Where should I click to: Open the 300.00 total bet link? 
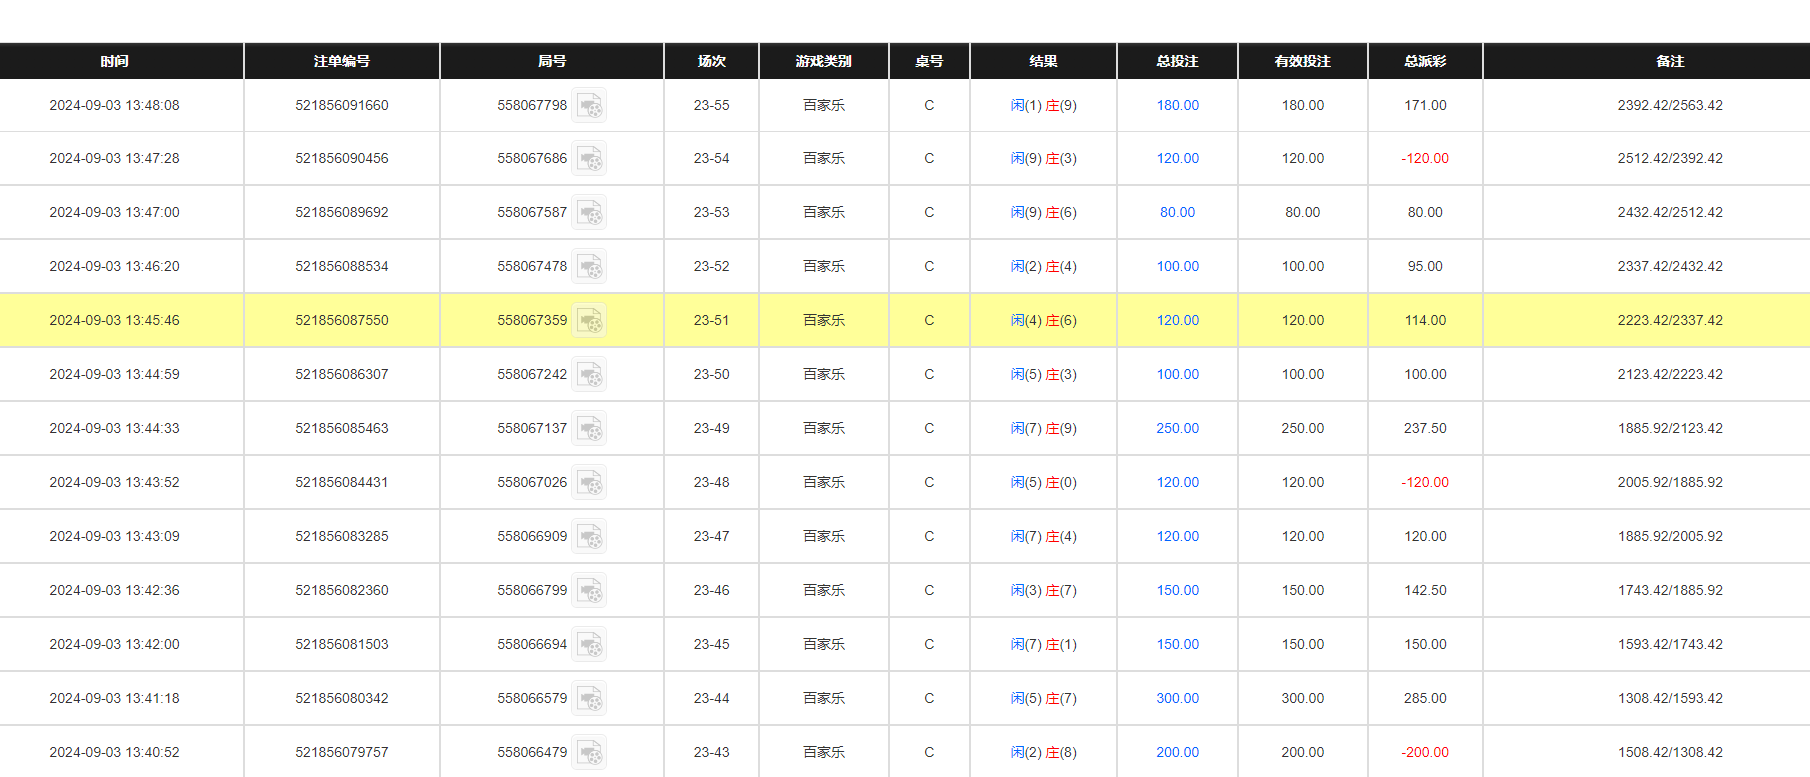(1177, 698)
